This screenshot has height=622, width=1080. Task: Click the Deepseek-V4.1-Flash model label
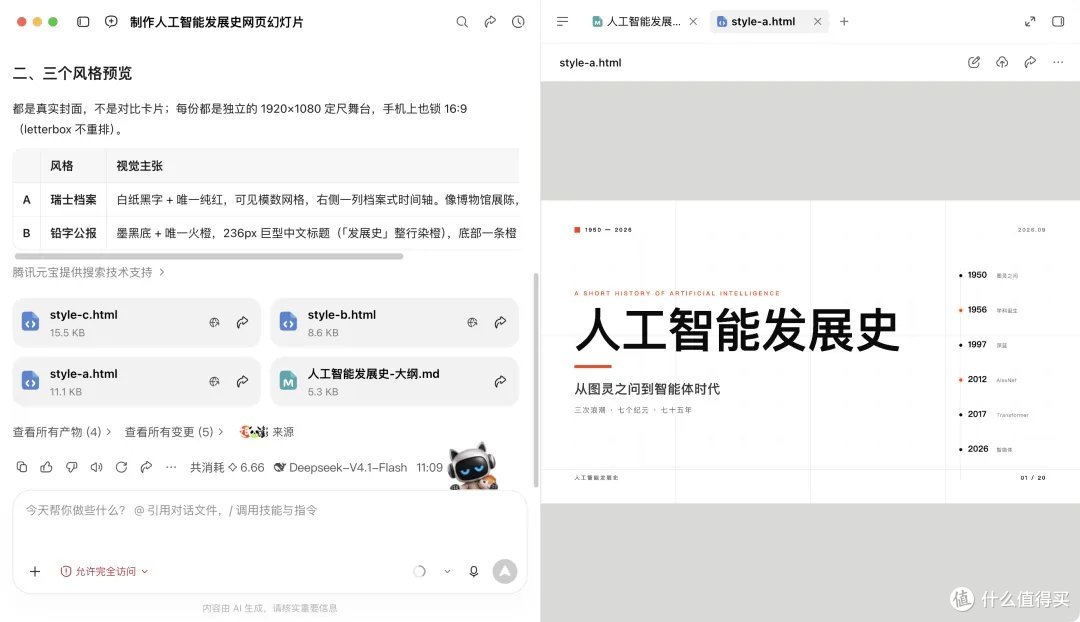point(341,467)
